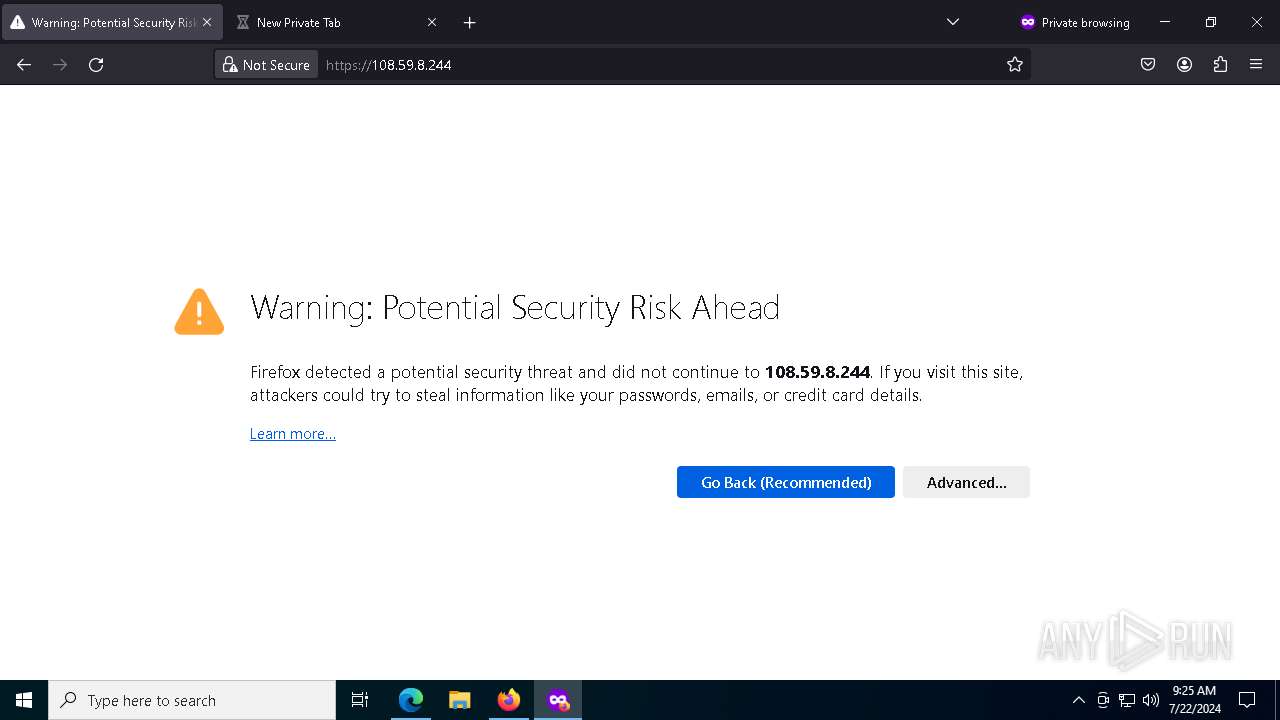Screen dimensions: 1280x720
Task: Go back to the previous page
Action: (24, 65)
